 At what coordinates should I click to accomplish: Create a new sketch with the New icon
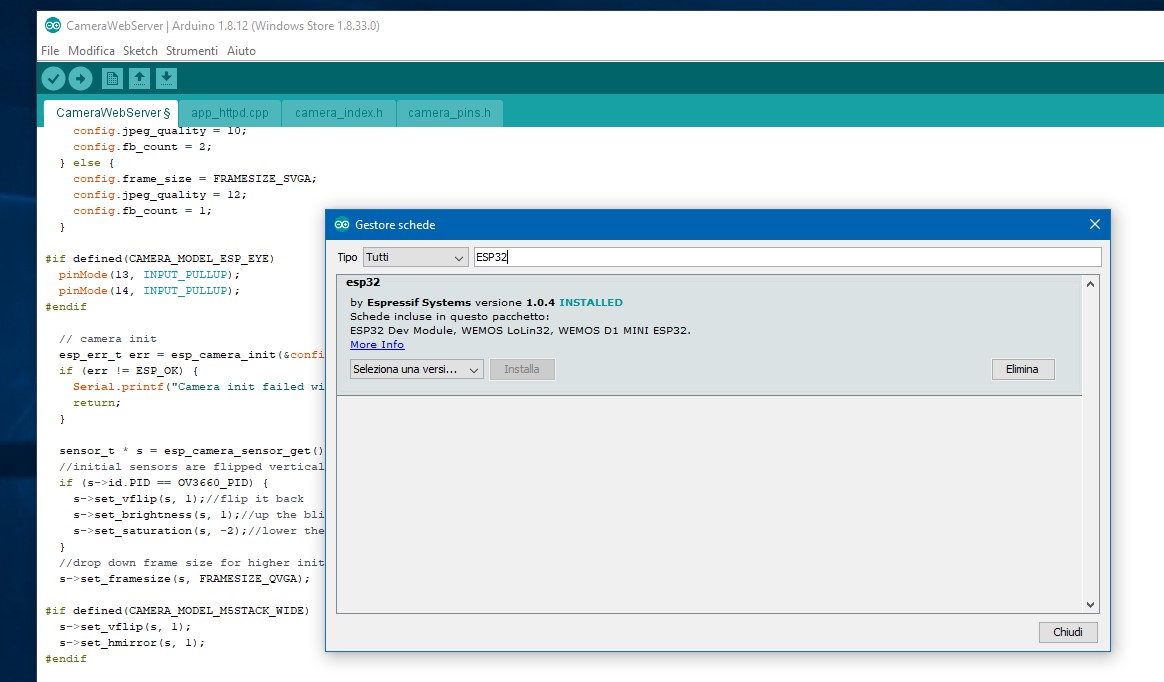(112, 78)
